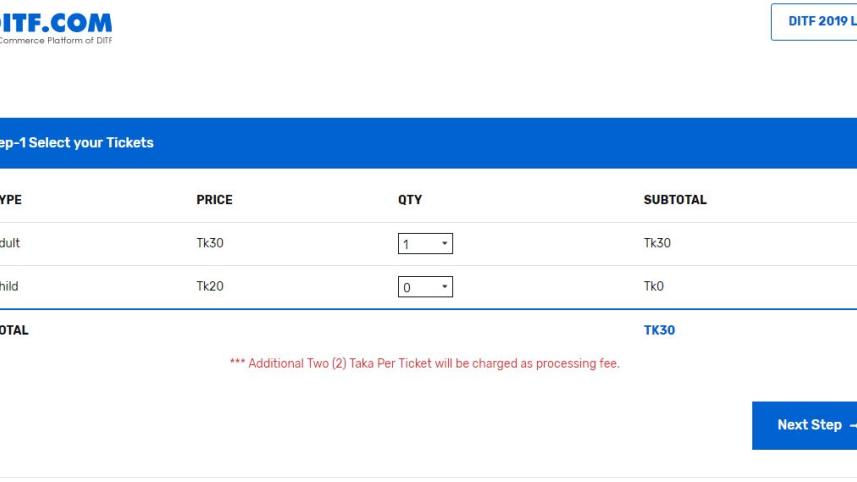Select the Child ticket type label
Image resolution: width=857 pixels, height=482 pixels.
[10, 287]
